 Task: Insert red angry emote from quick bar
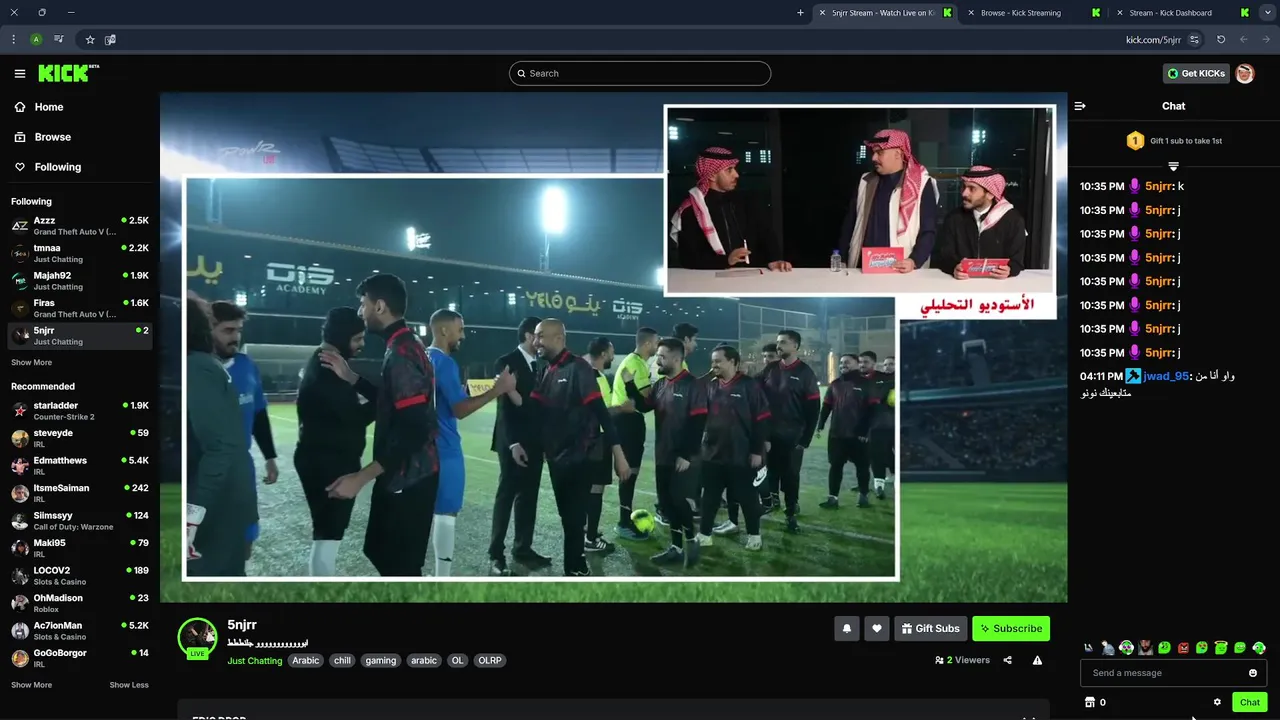coord(1183,648)
